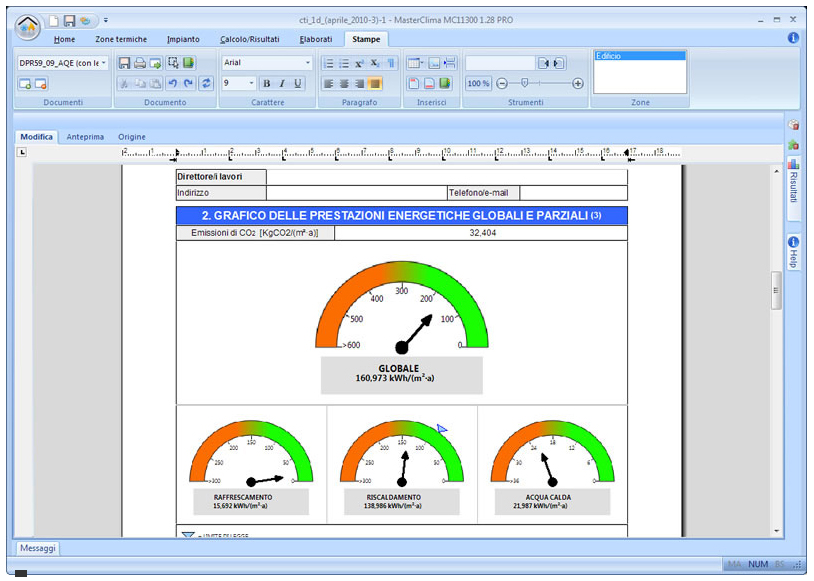Expand the quick access toolbar customize arrow
The width and height of the screenshot is (814, 581).
click(x=105, y=20)
